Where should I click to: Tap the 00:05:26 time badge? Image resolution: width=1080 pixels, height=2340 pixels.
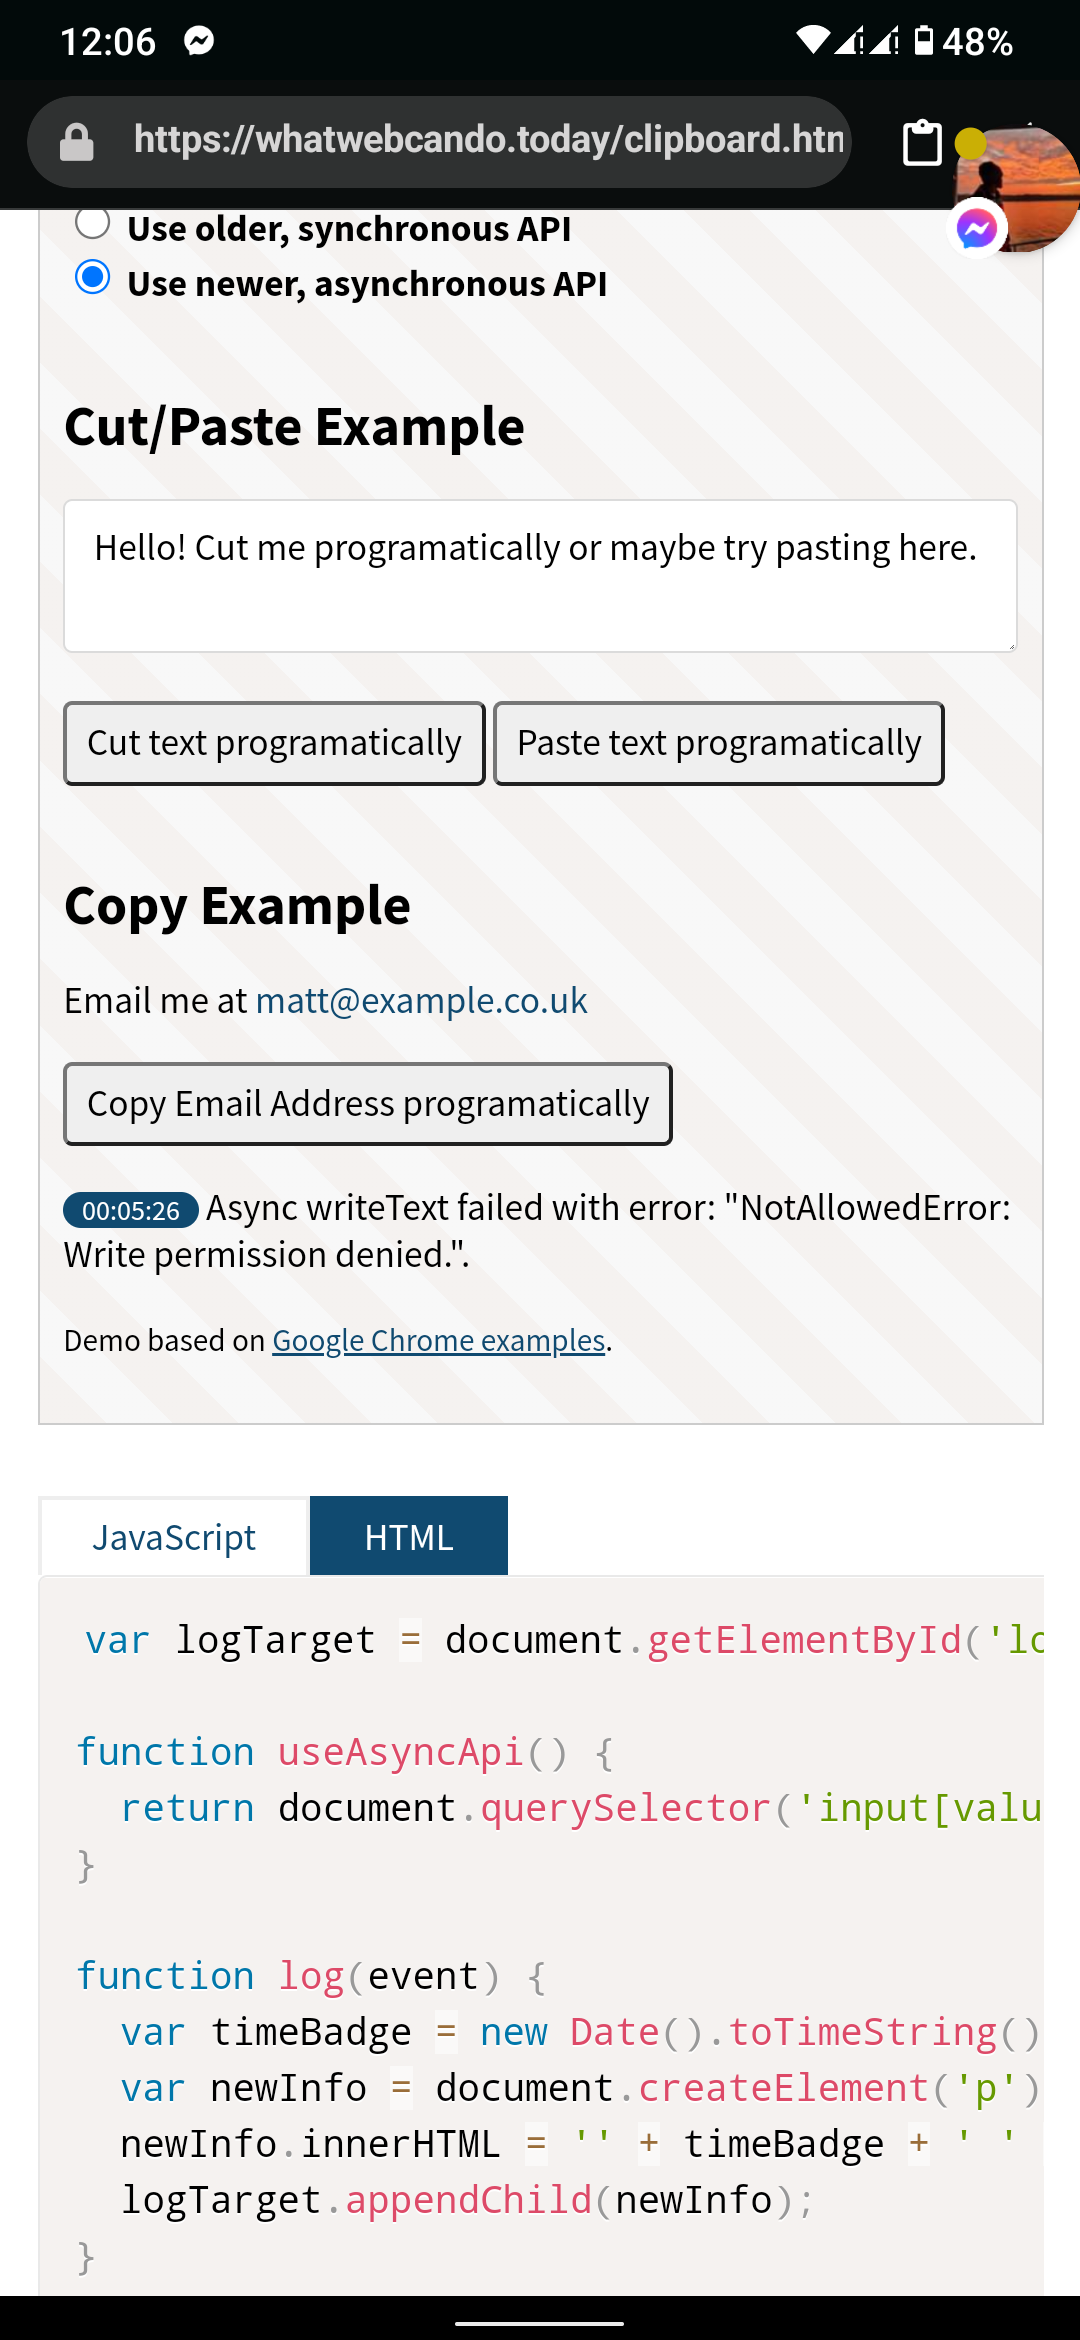pos(131,1210)
